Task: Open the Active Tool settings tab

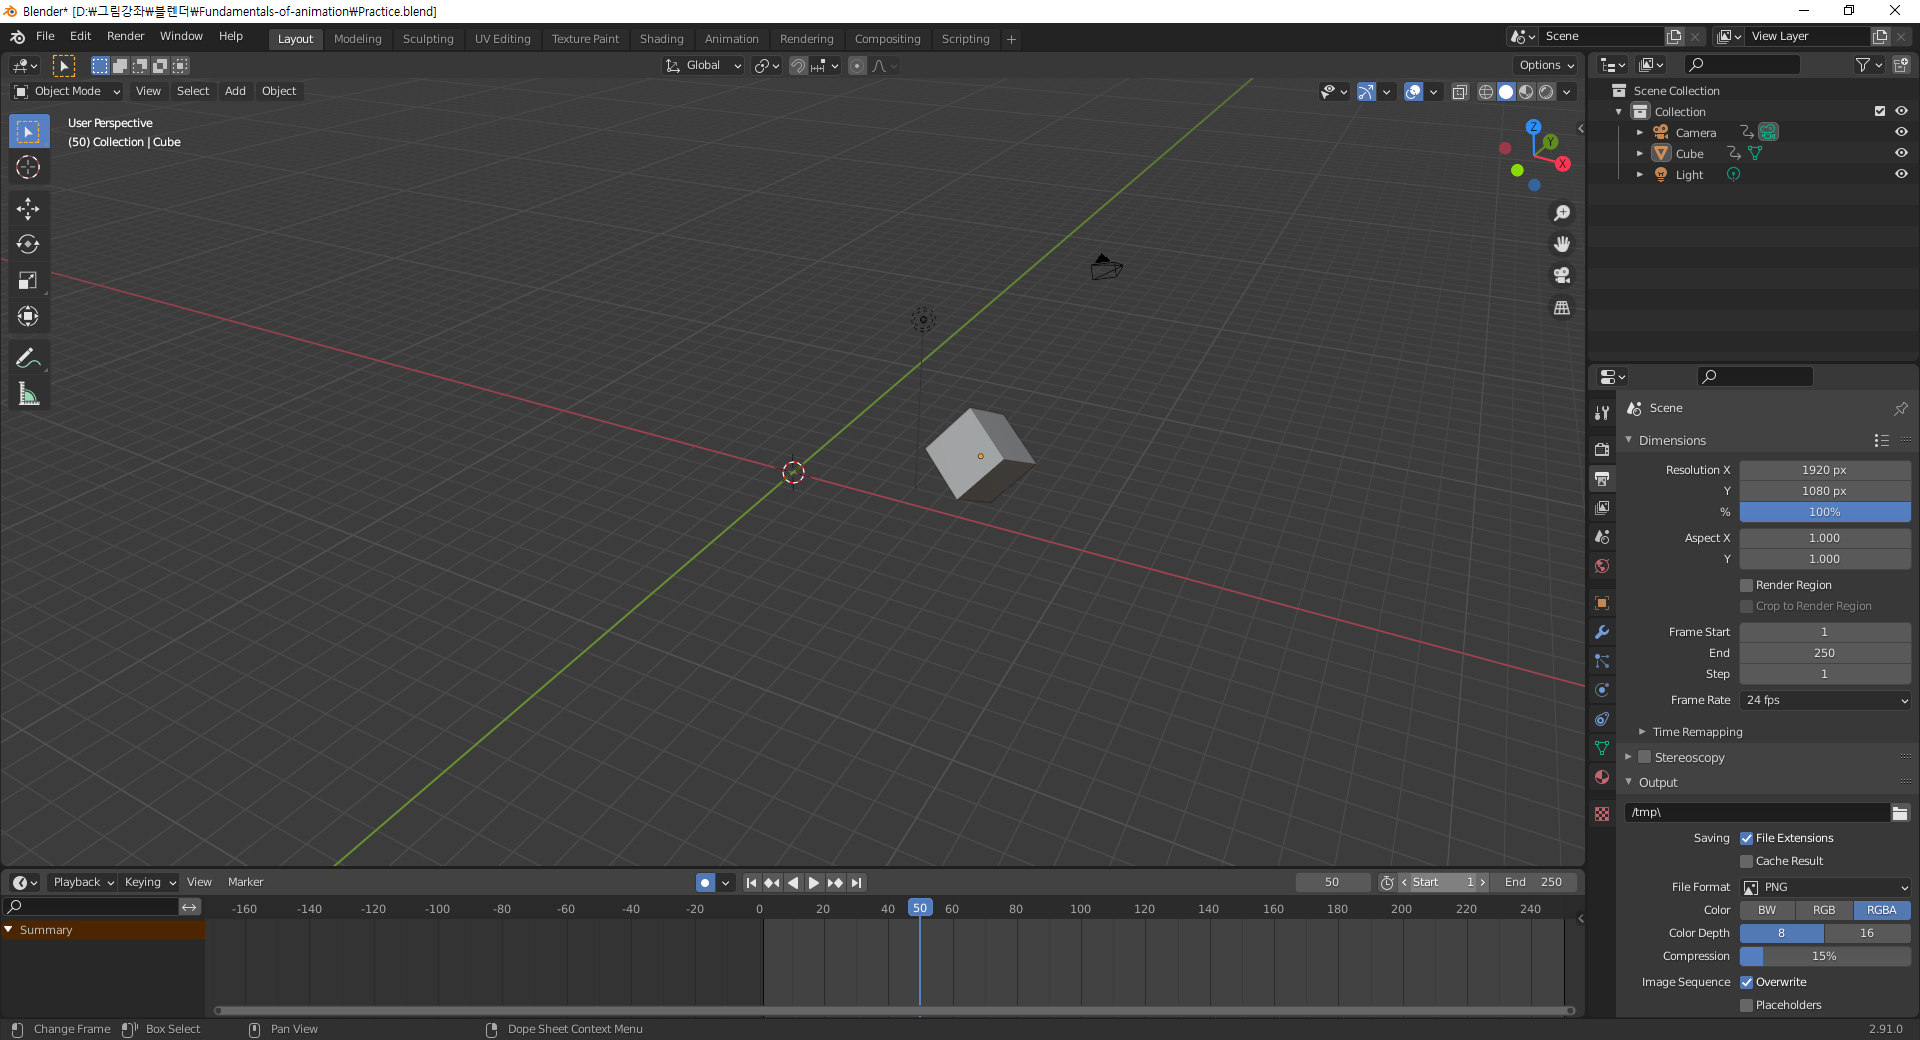Action: tap(1602, 412)
